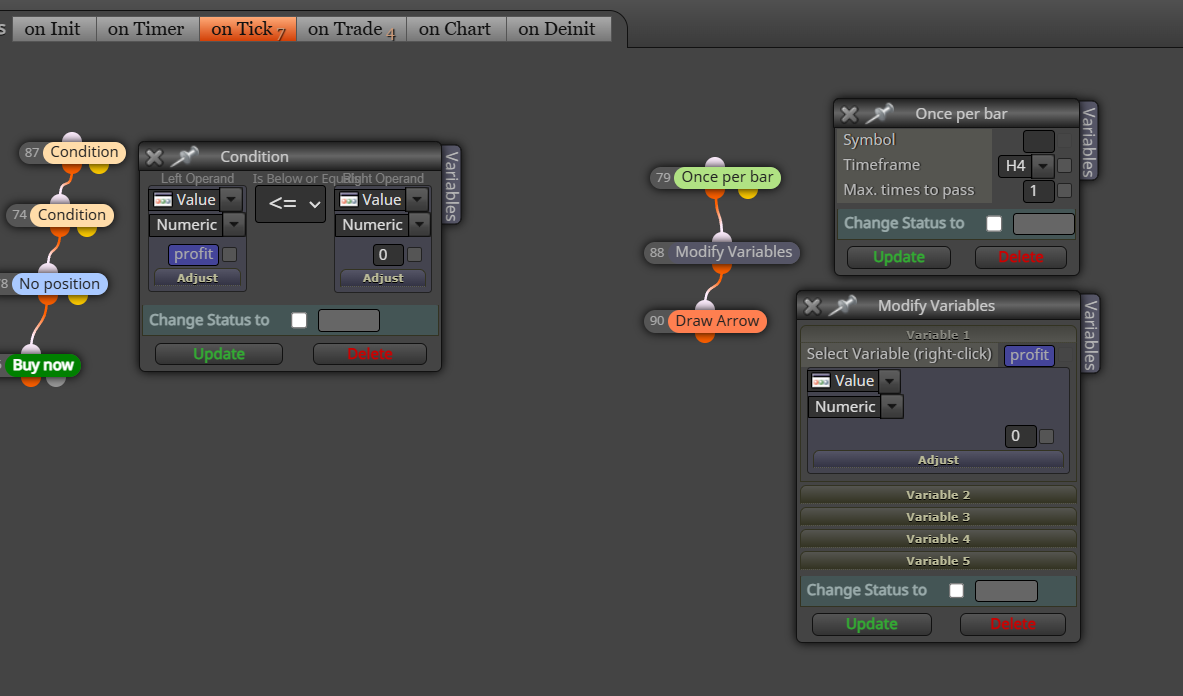Select Condition block number 74
Image resolution: width=1183 pixels, height=696 pixels.
(x=72, y=215)
